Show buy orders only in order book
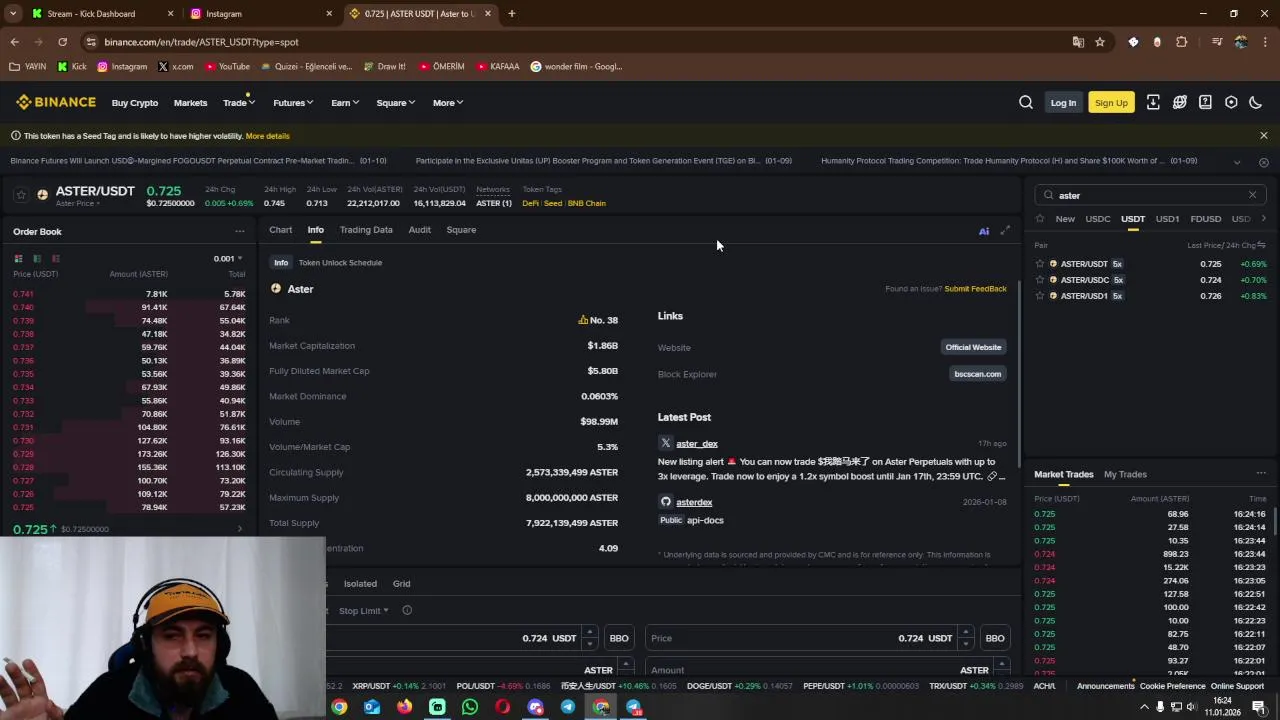Screen dimensions: 1280x720 click(37, 258)
